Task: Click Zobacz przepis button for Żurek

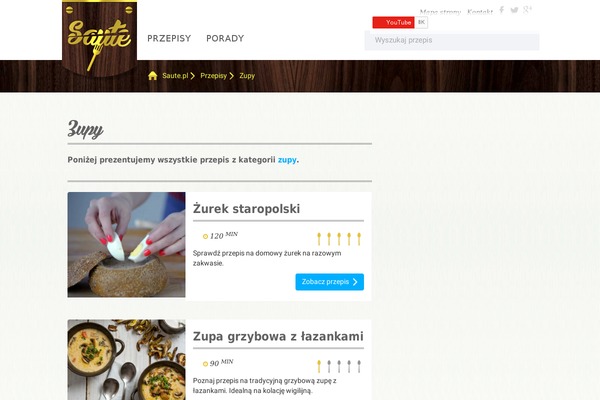Action: [329, 282]
